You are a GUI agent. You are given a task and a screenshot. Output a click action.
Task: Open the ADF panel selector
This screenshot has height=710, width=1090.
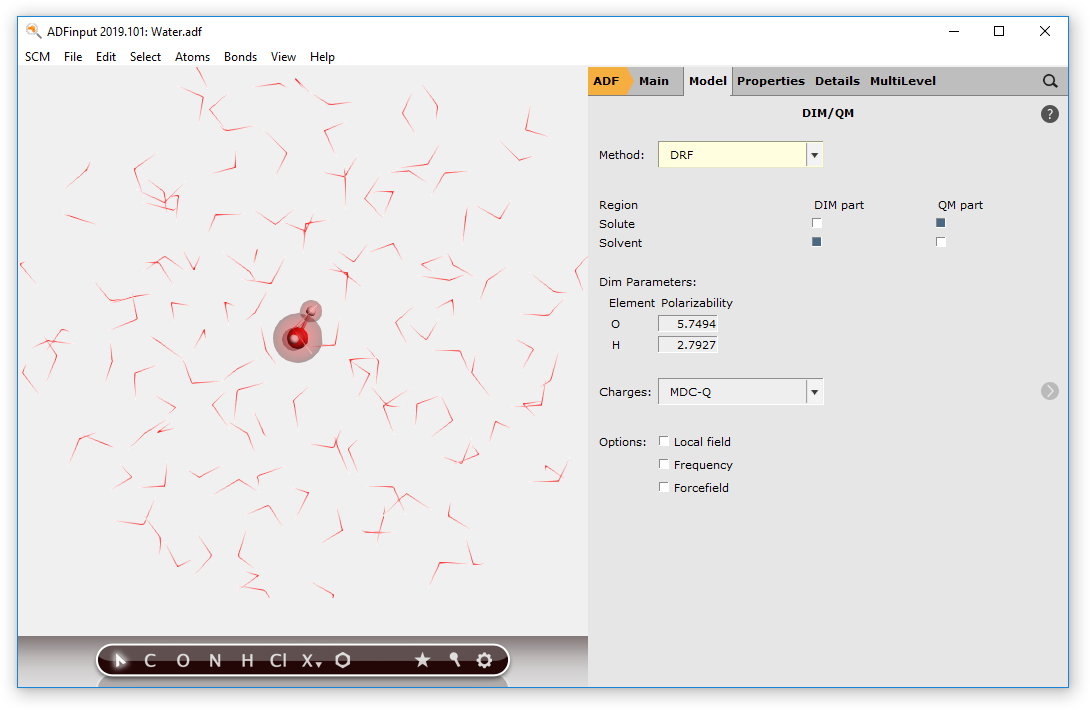(607, 81)
